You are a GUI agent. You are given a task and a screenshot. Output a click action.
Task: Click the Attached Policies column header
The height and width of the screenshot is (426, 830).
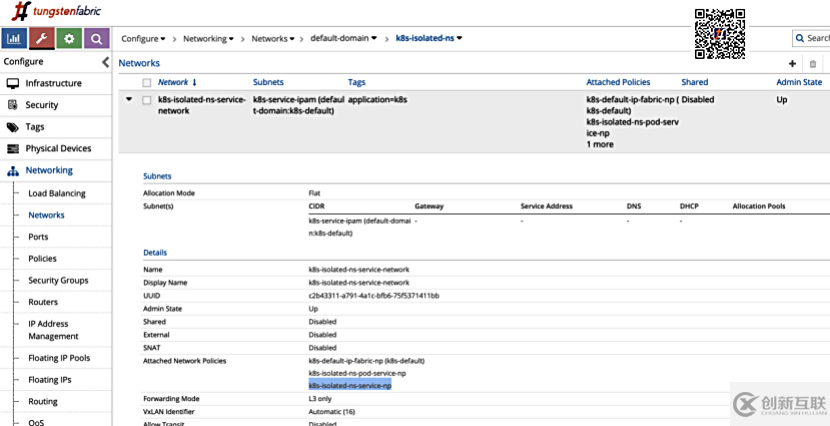tap(618, 82)
